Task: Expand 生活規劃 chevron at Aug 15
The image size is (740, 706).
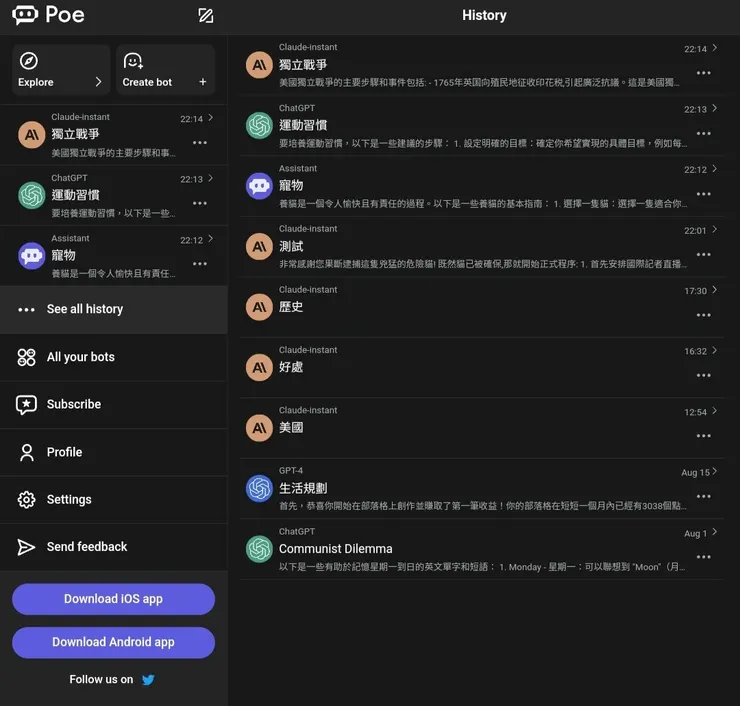Action: tap(715, 471)
